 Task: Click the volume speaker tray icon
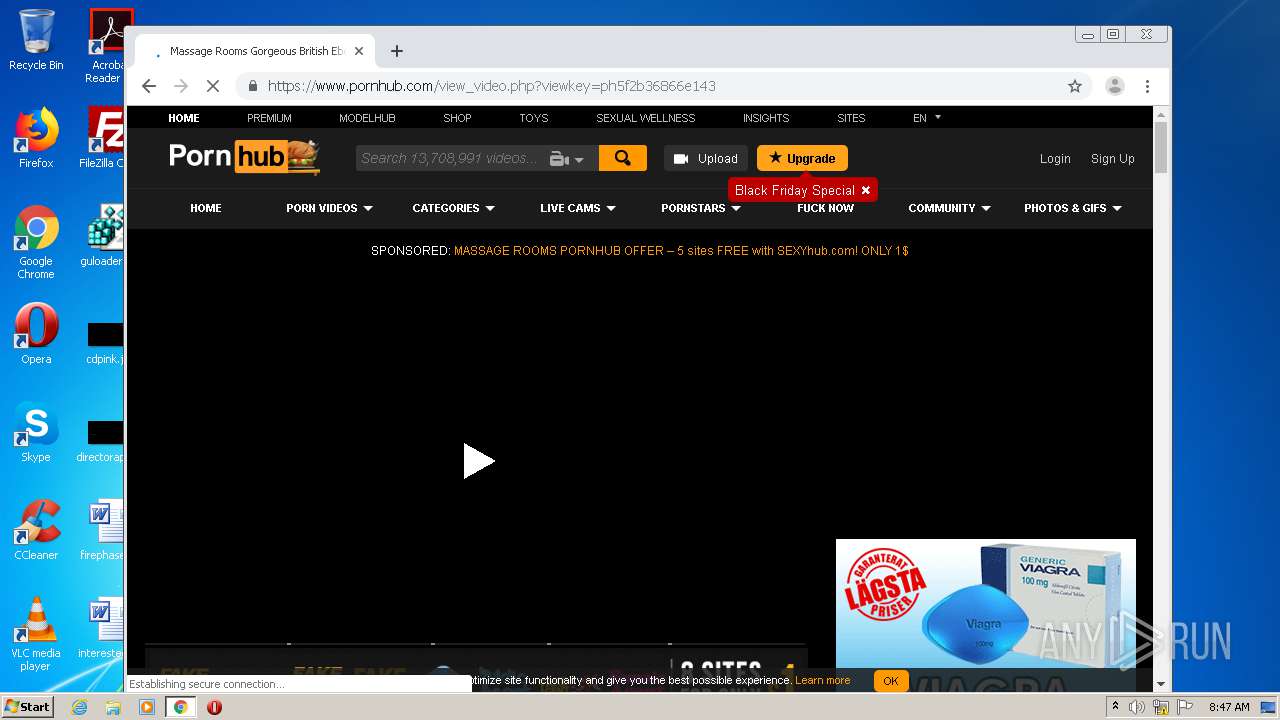tap(1137, 707)
